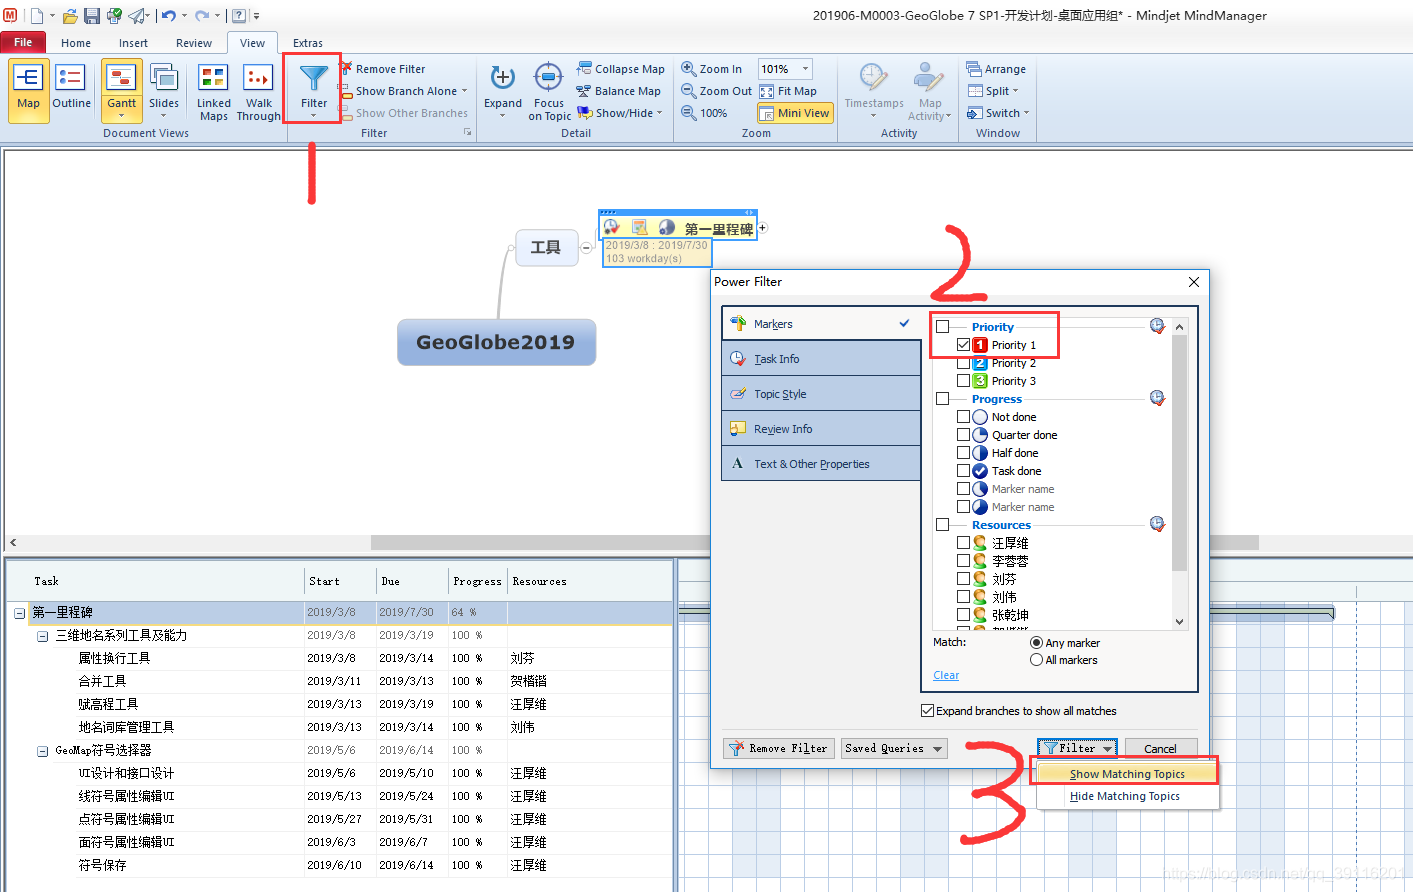Click Zoom In

pyautogui.click(x=712, y=69)
